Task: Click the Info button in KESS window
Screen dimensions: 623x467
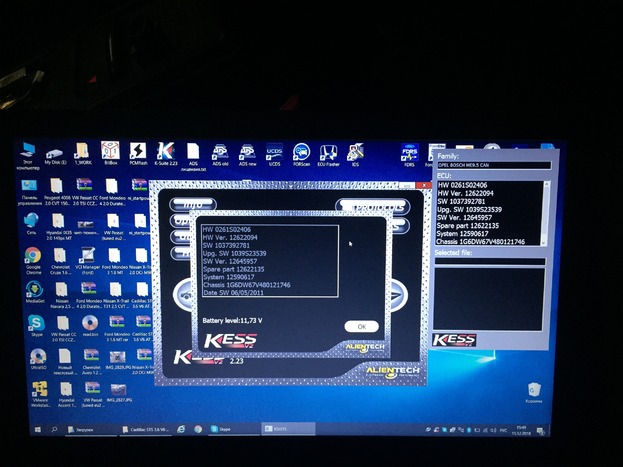Action: pyautogui.click(x=191, y=205)
